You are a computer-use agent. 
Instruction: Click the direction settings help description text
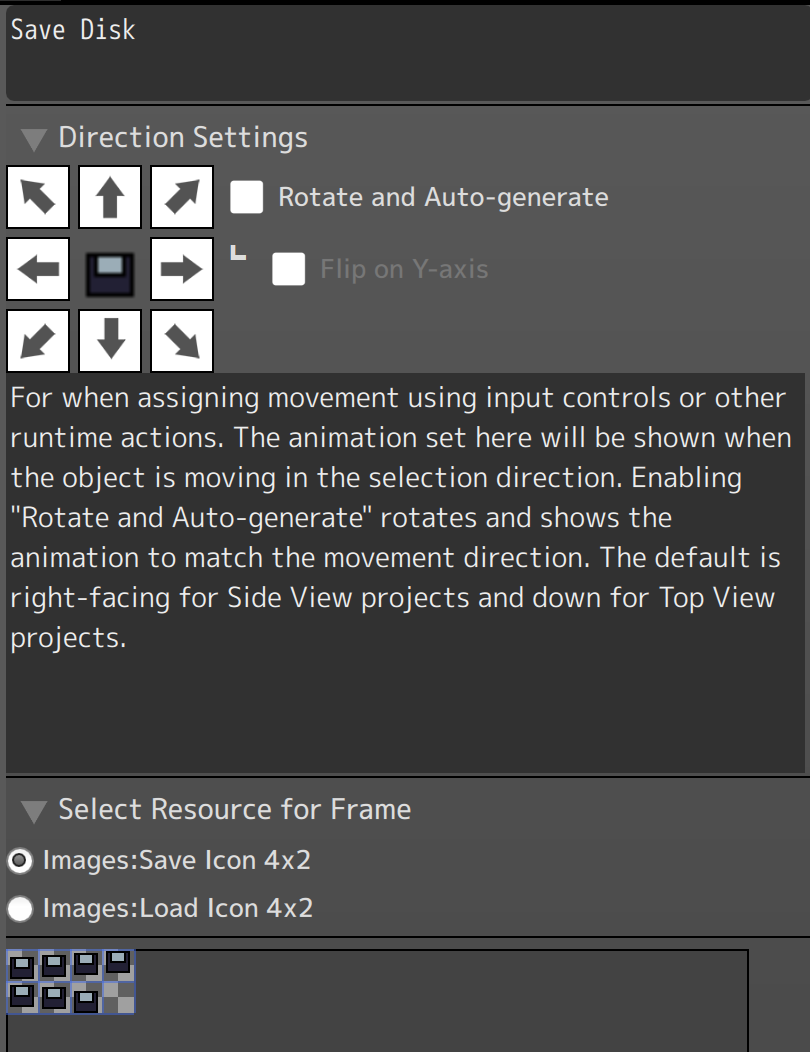(400, 518)
